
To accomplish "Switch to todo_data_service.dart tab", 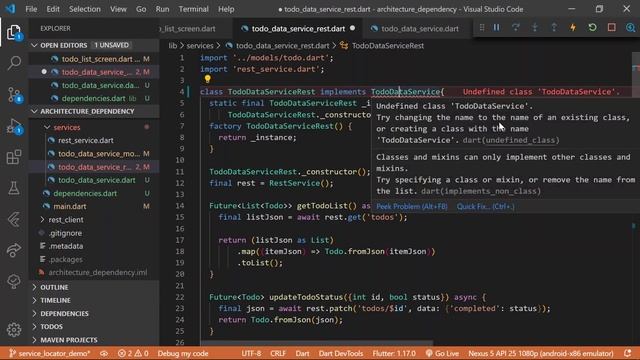I will 419,29.
